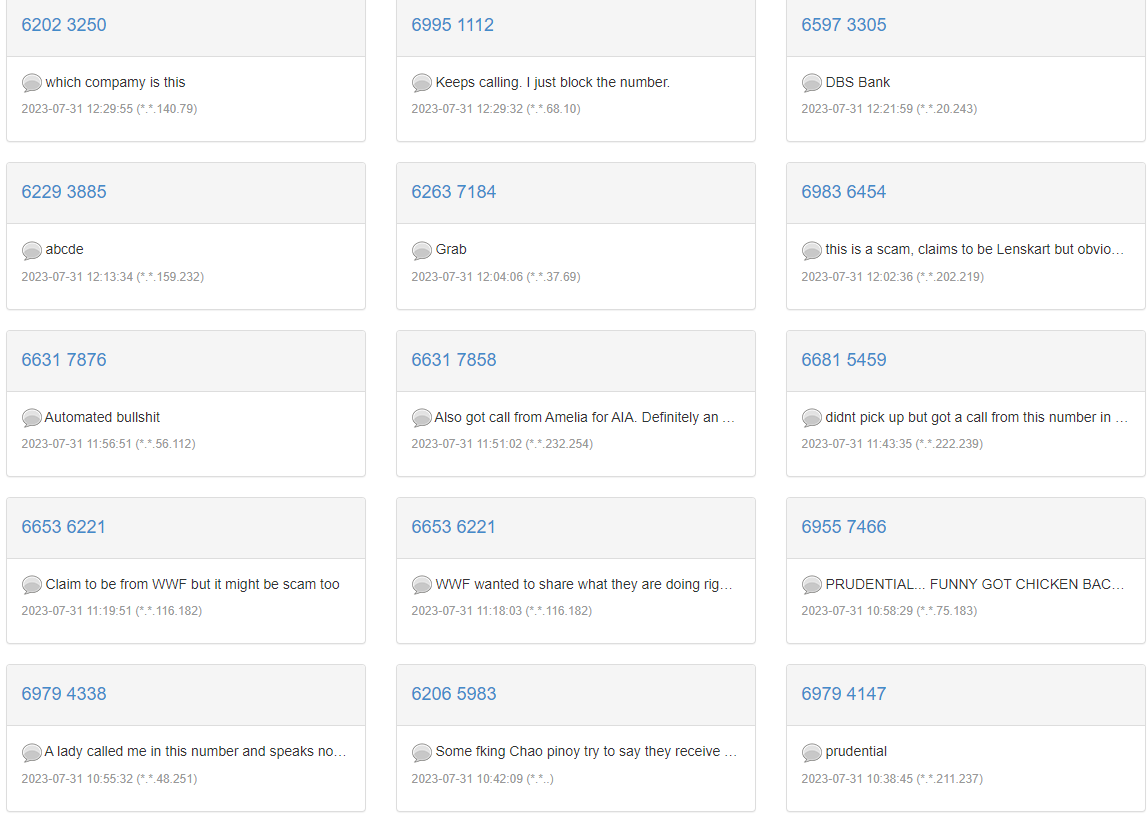Open phone number 6202 3250
The height and width of the screenshot is (818, 1148).
64,25
